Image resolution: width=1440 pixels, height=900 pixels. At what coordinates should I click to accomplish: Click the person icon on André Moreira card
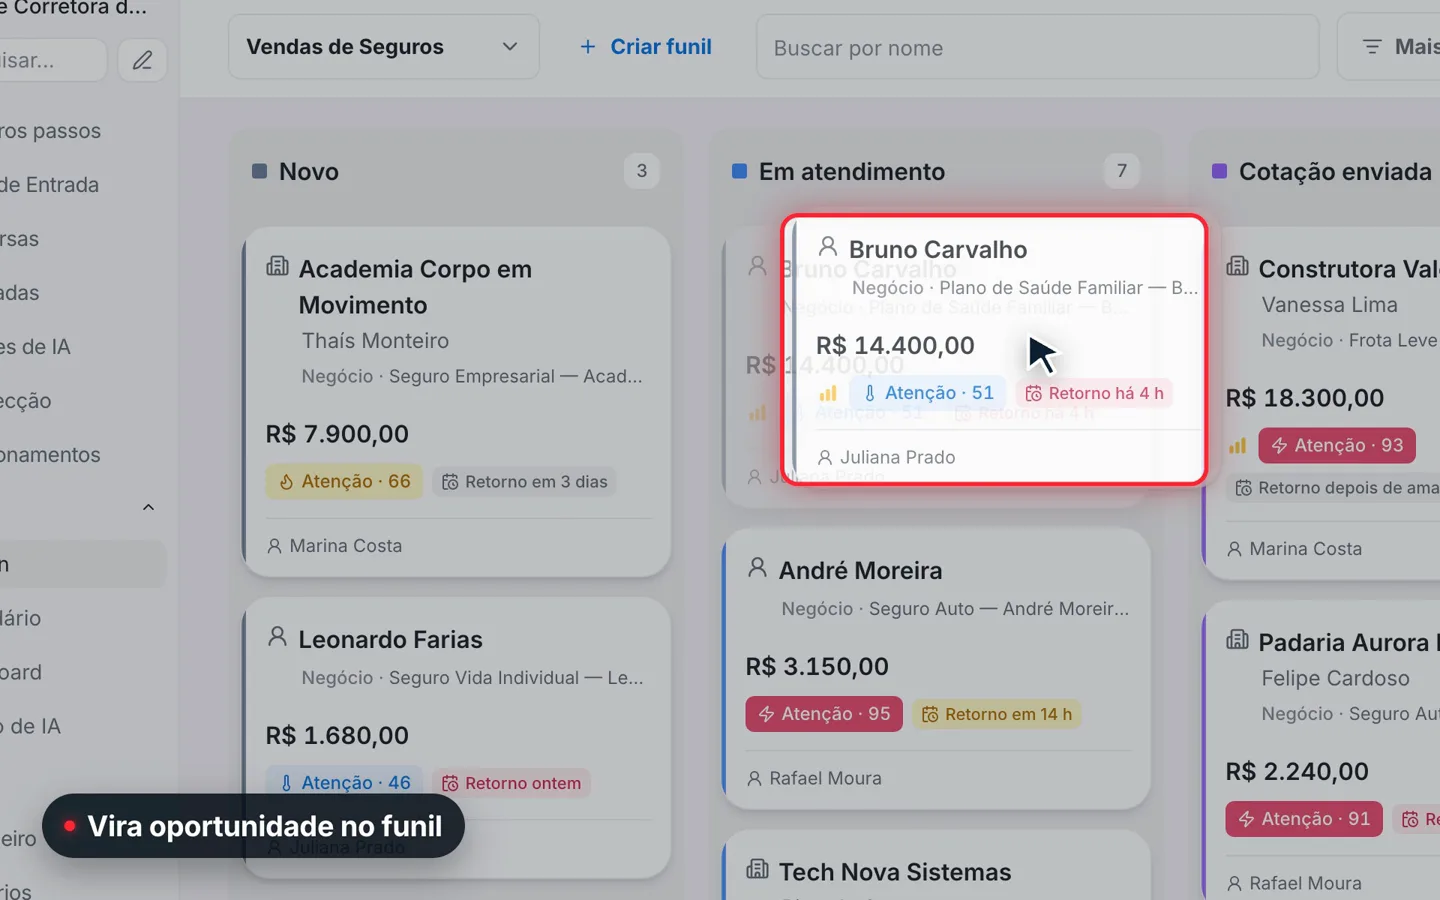point(757,568)
